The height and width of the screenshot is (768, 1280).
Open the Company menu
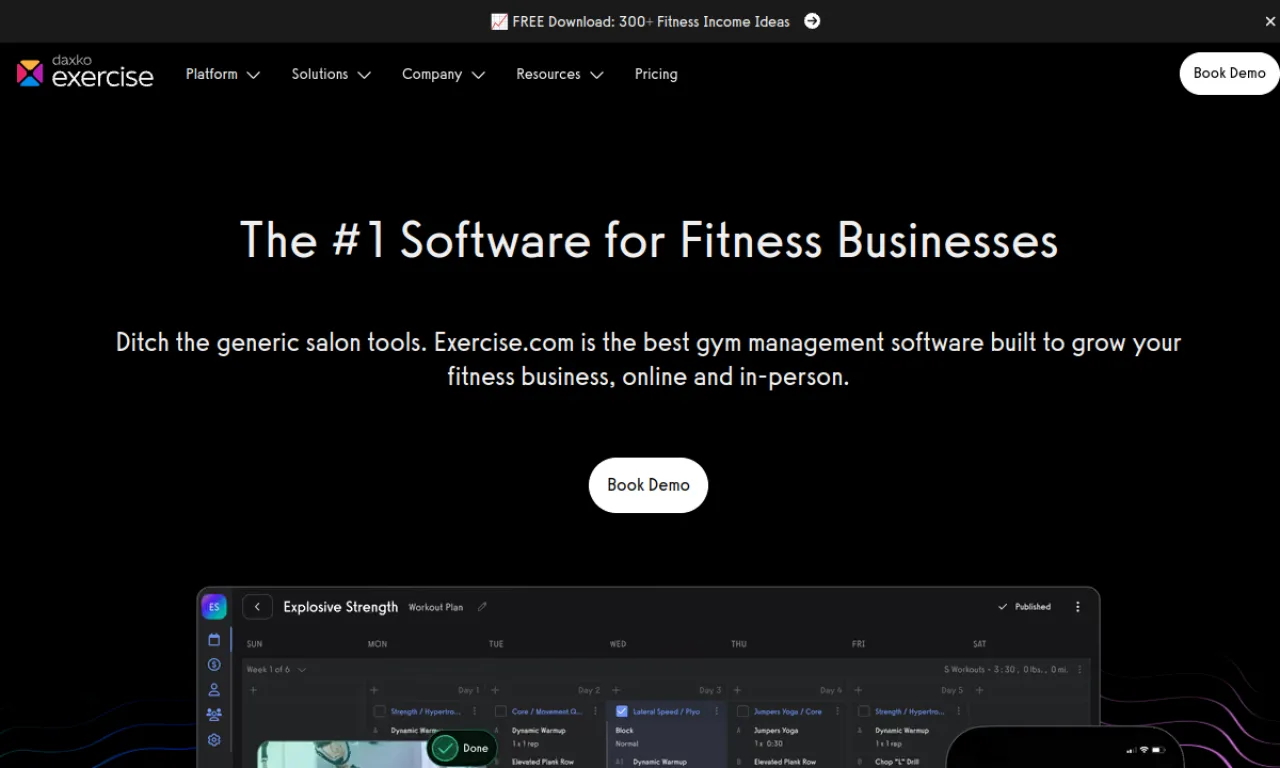432,74
